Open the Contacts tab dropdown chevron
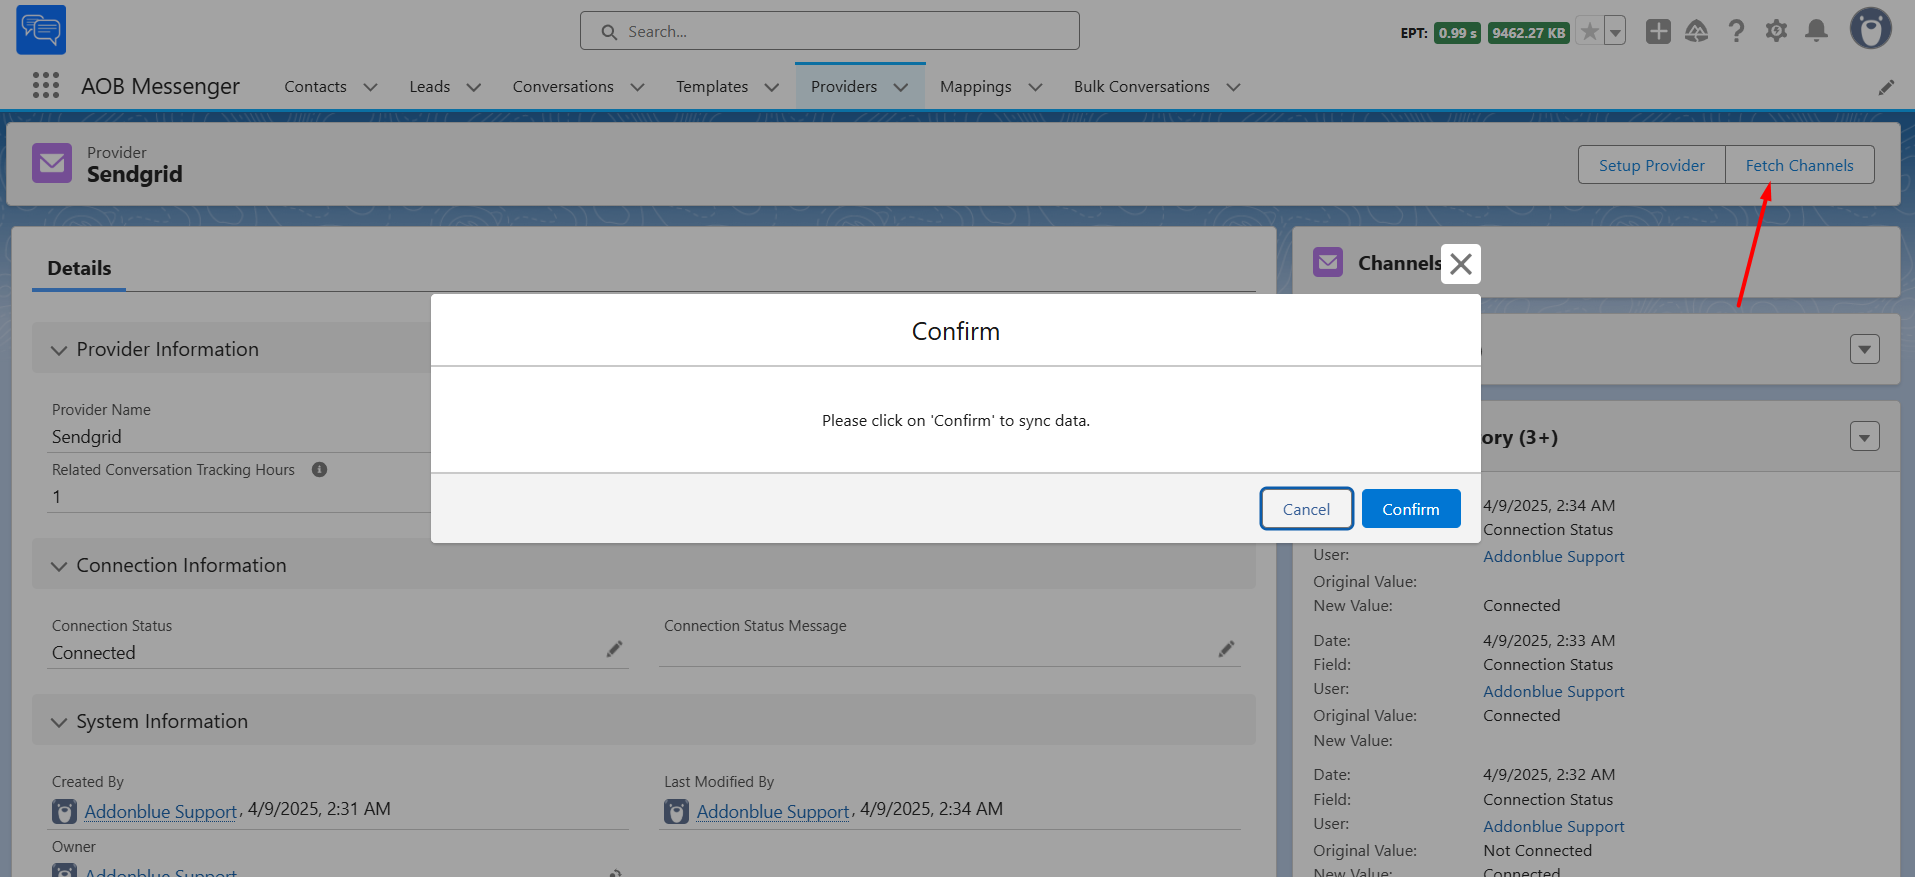The image size is (1915, 877). click(x=370, y=87)
